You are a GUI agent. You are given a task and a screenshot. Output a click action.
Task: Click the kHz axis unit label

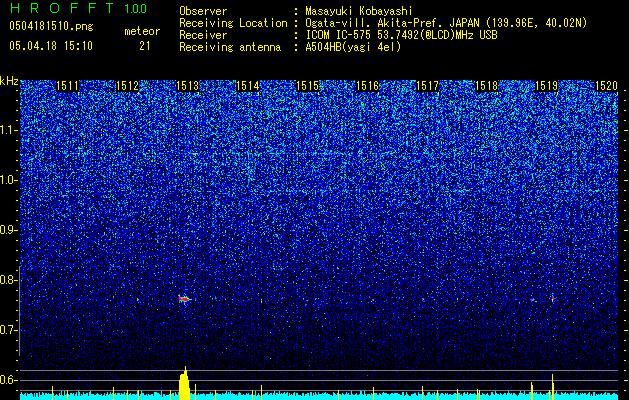[x=9, y=81]
